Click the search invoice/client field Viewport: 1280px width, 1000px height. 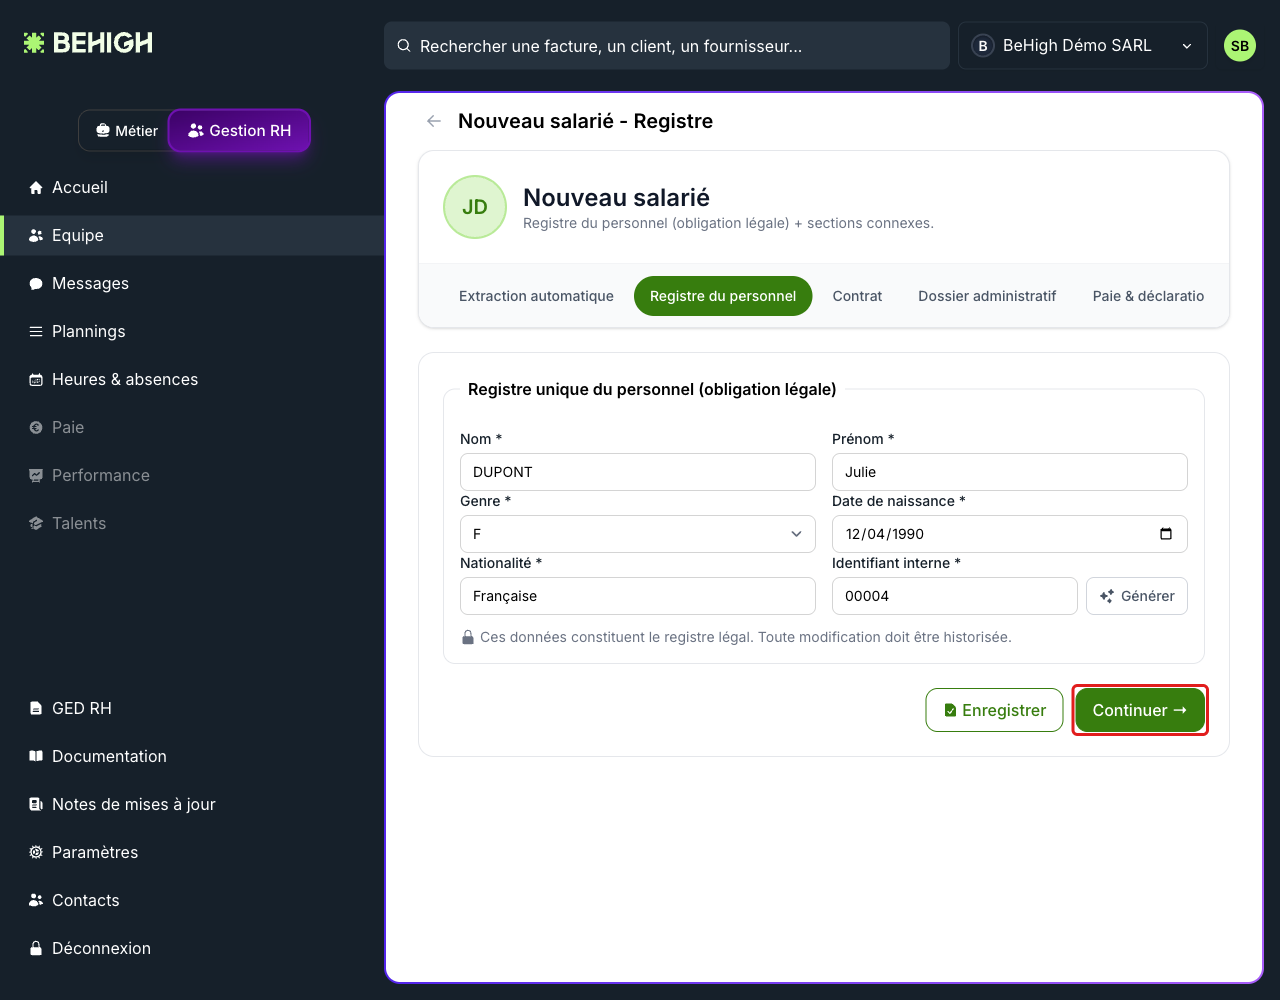667,46
